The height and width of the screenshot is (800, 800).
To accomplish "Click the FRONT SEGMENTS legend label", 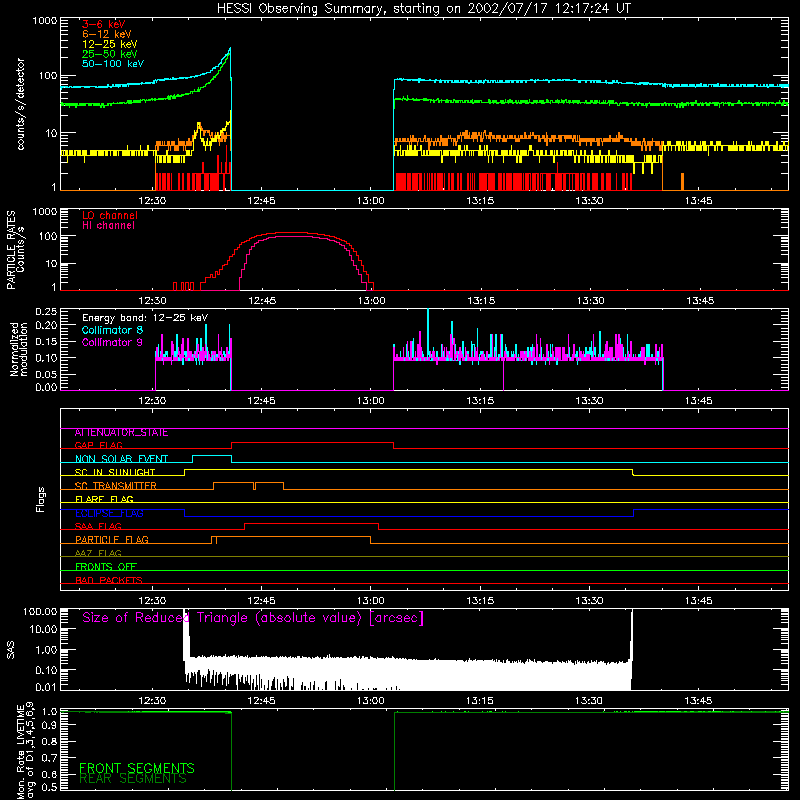I will (x=137, y=768).
